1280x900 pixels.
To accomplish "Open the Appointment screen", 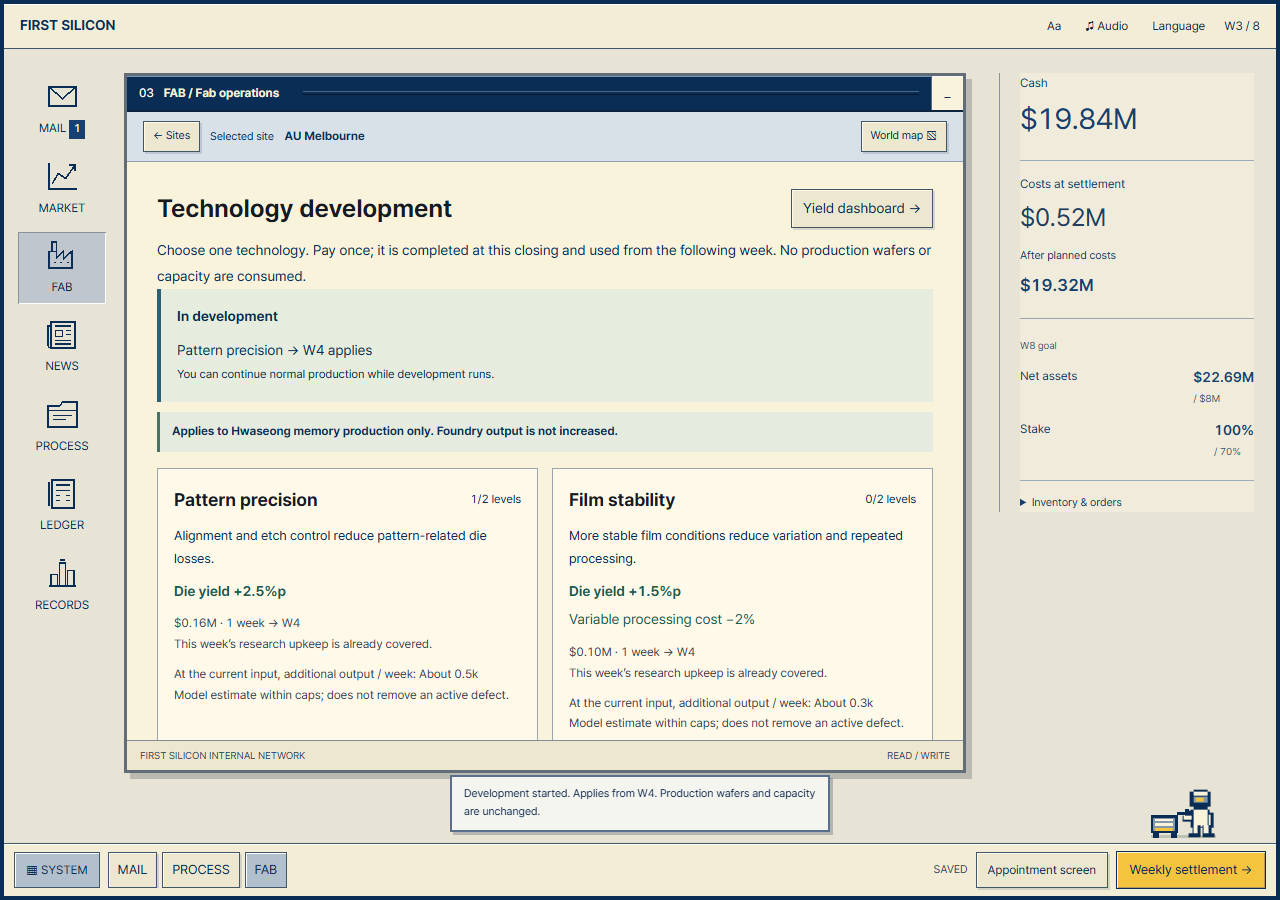I will coord(1042,870).
